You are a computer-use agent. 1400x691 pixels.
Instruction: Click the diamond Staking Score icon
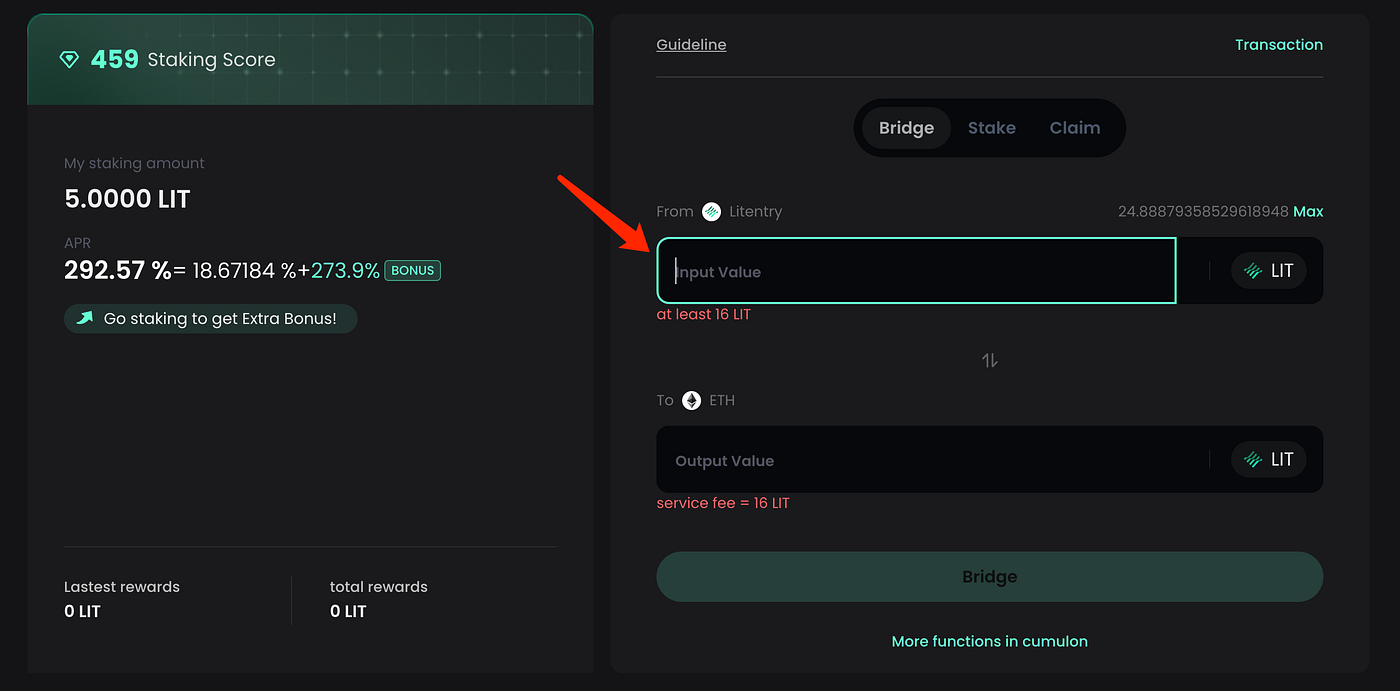[69, 60]
